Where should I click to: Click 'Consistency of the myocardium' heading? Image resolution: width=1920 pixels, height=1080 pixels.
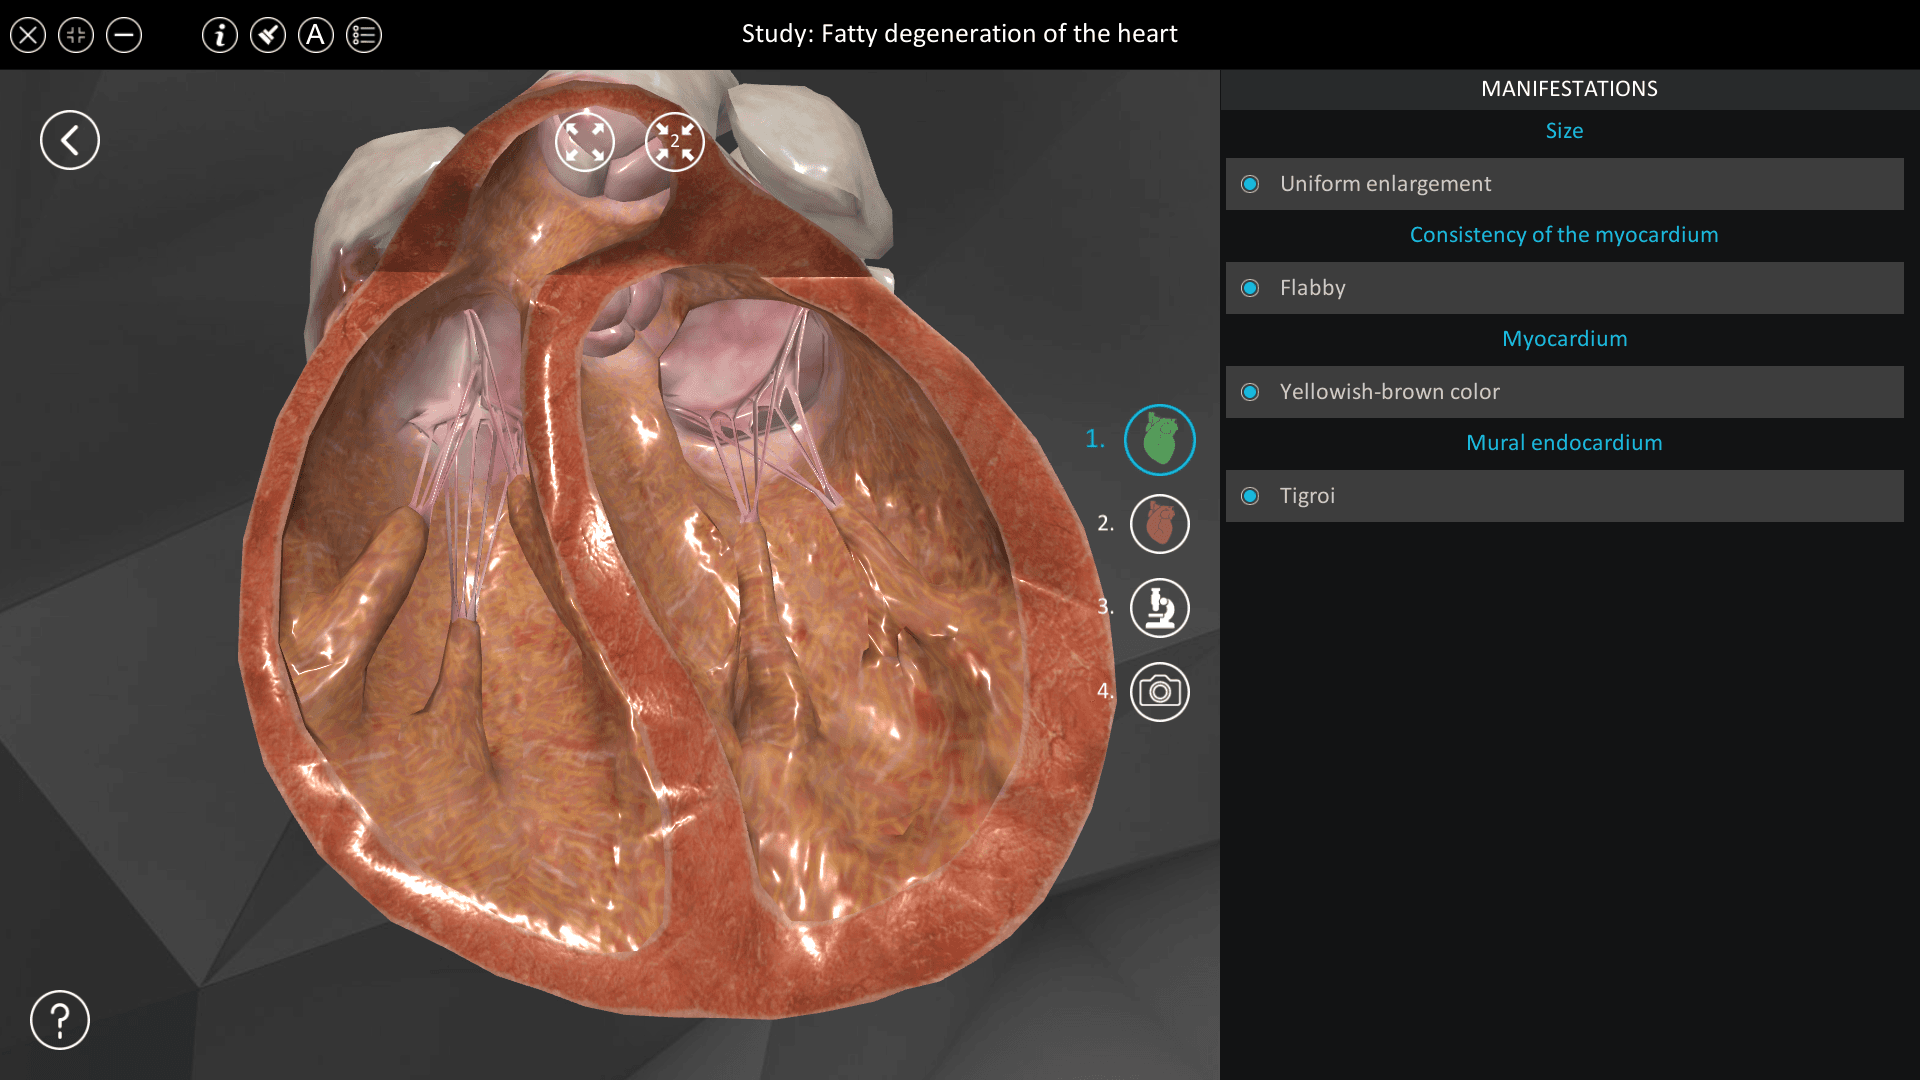coord(1564,235)
